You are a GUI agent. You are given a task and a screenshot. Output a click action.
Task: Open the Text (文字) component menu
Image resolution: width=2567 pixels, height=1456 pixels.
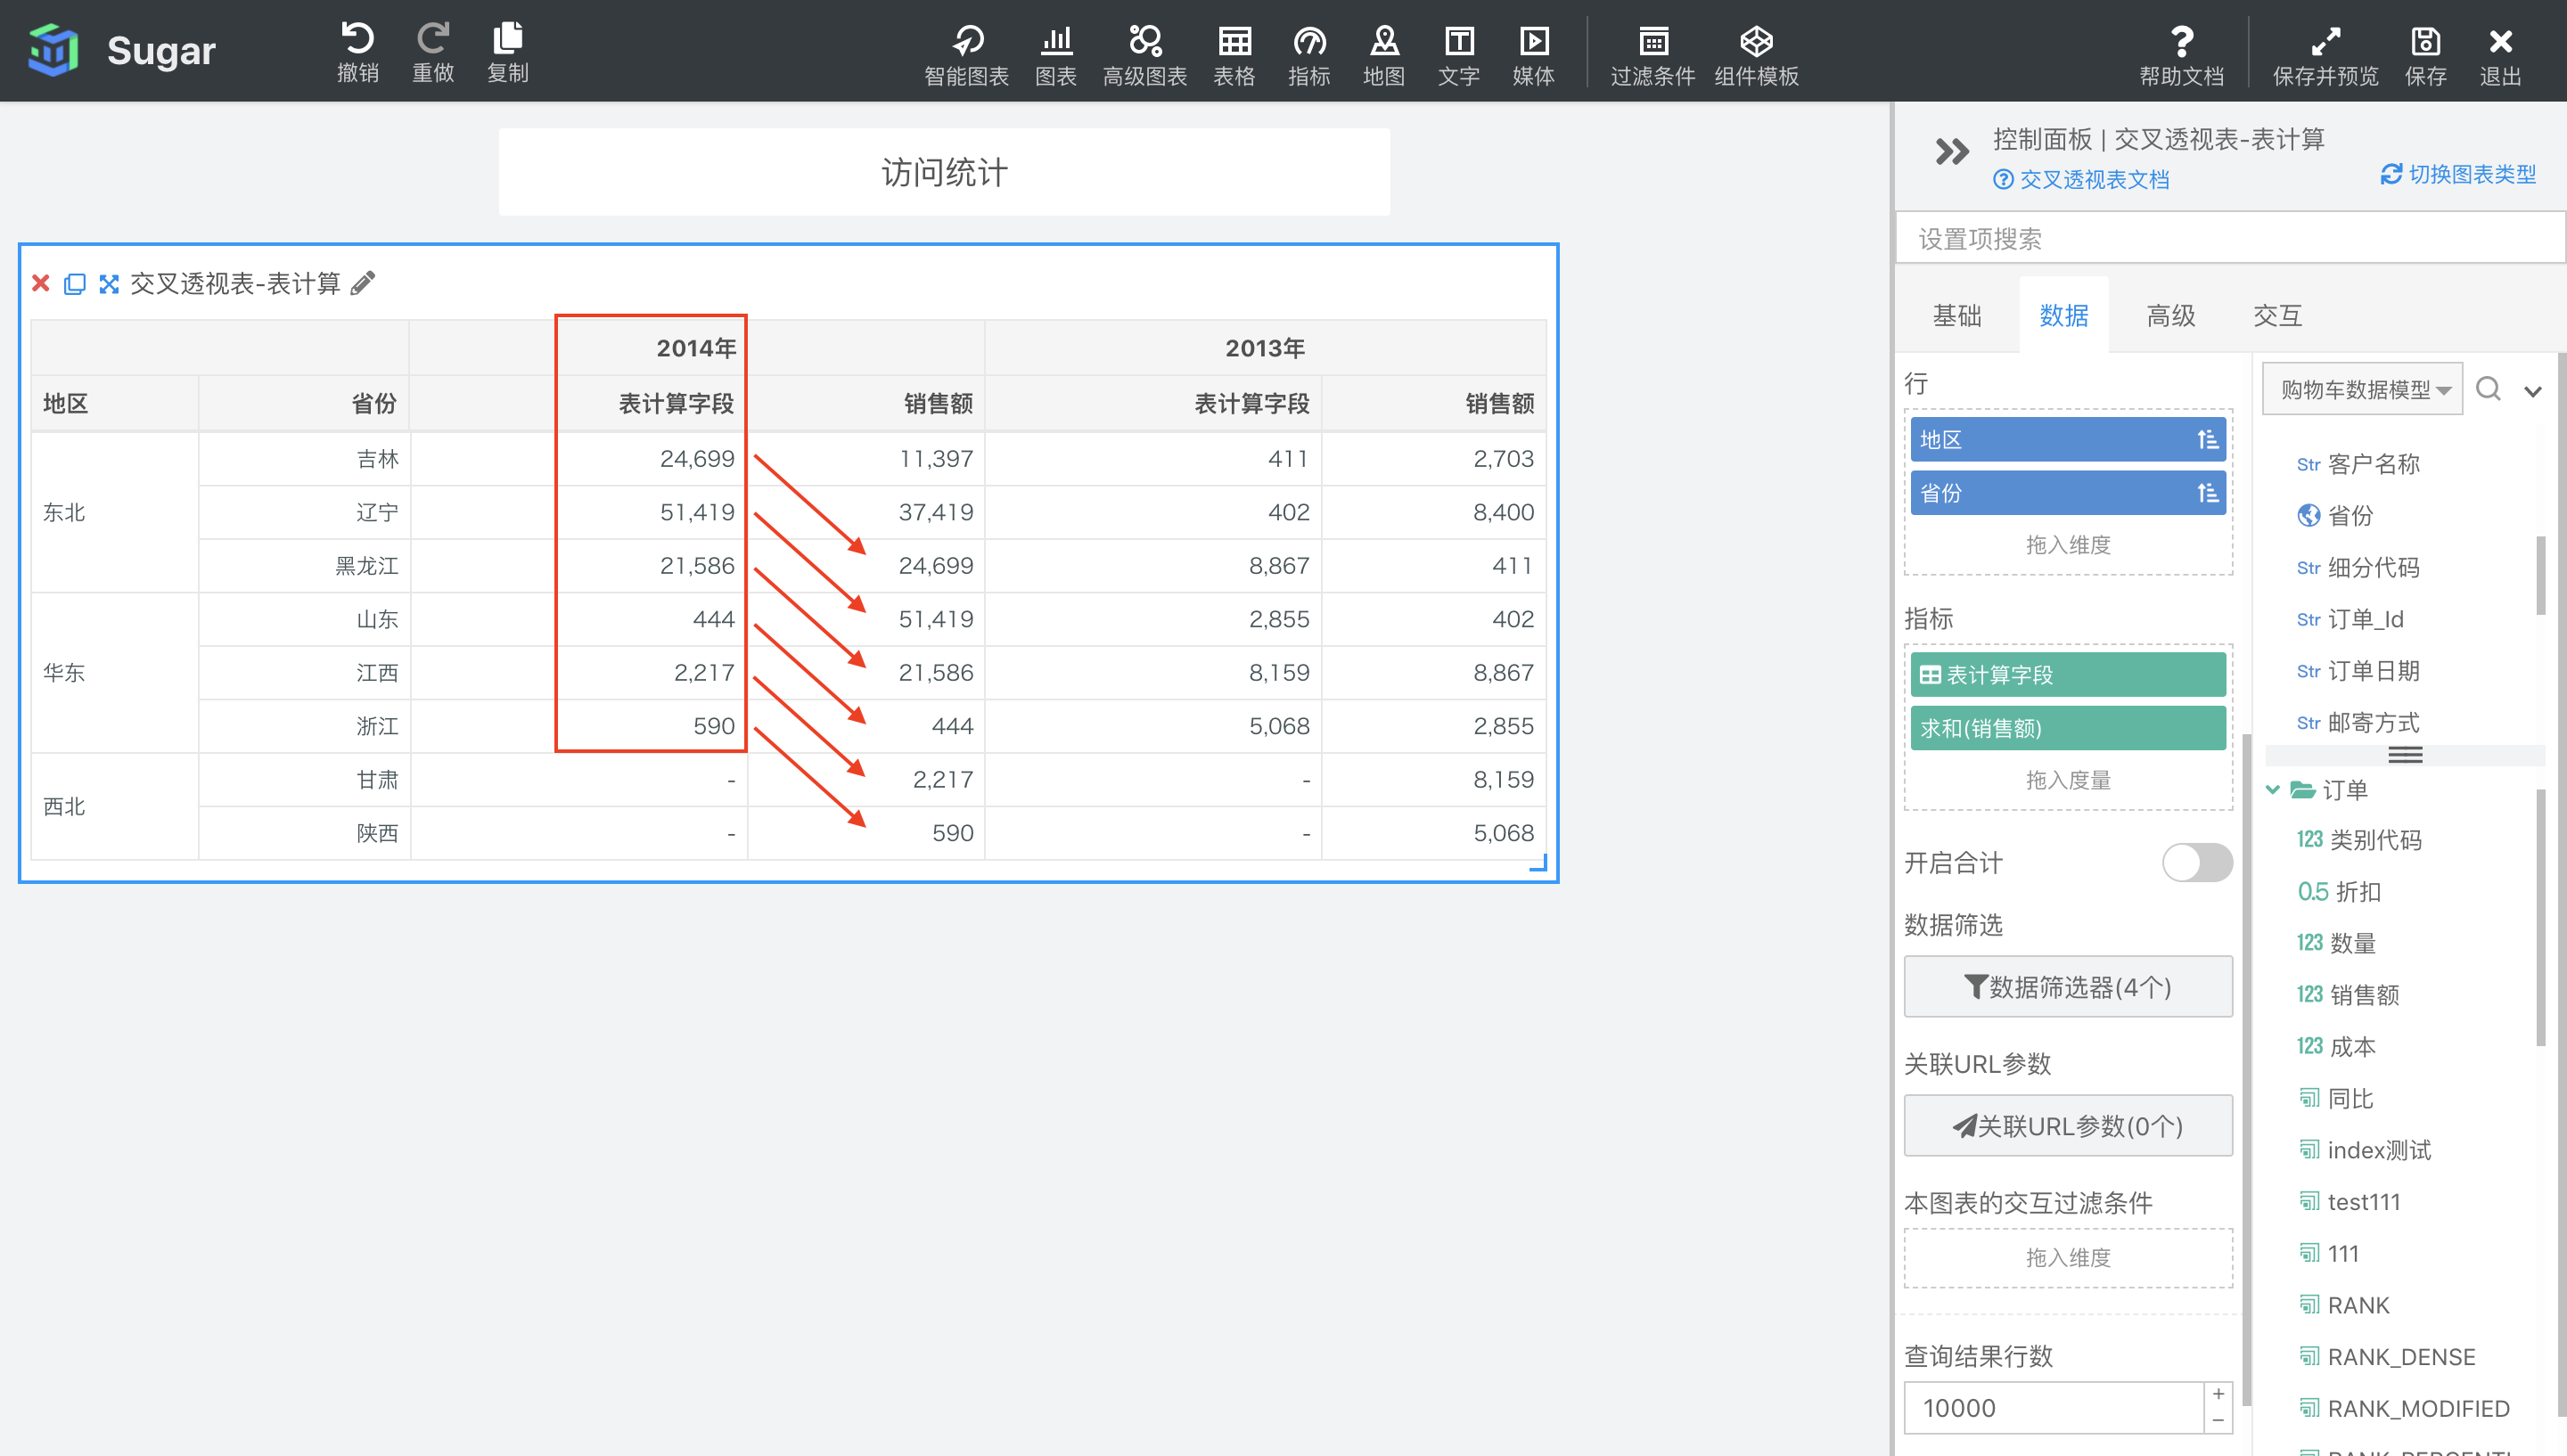click(1459, 55)
